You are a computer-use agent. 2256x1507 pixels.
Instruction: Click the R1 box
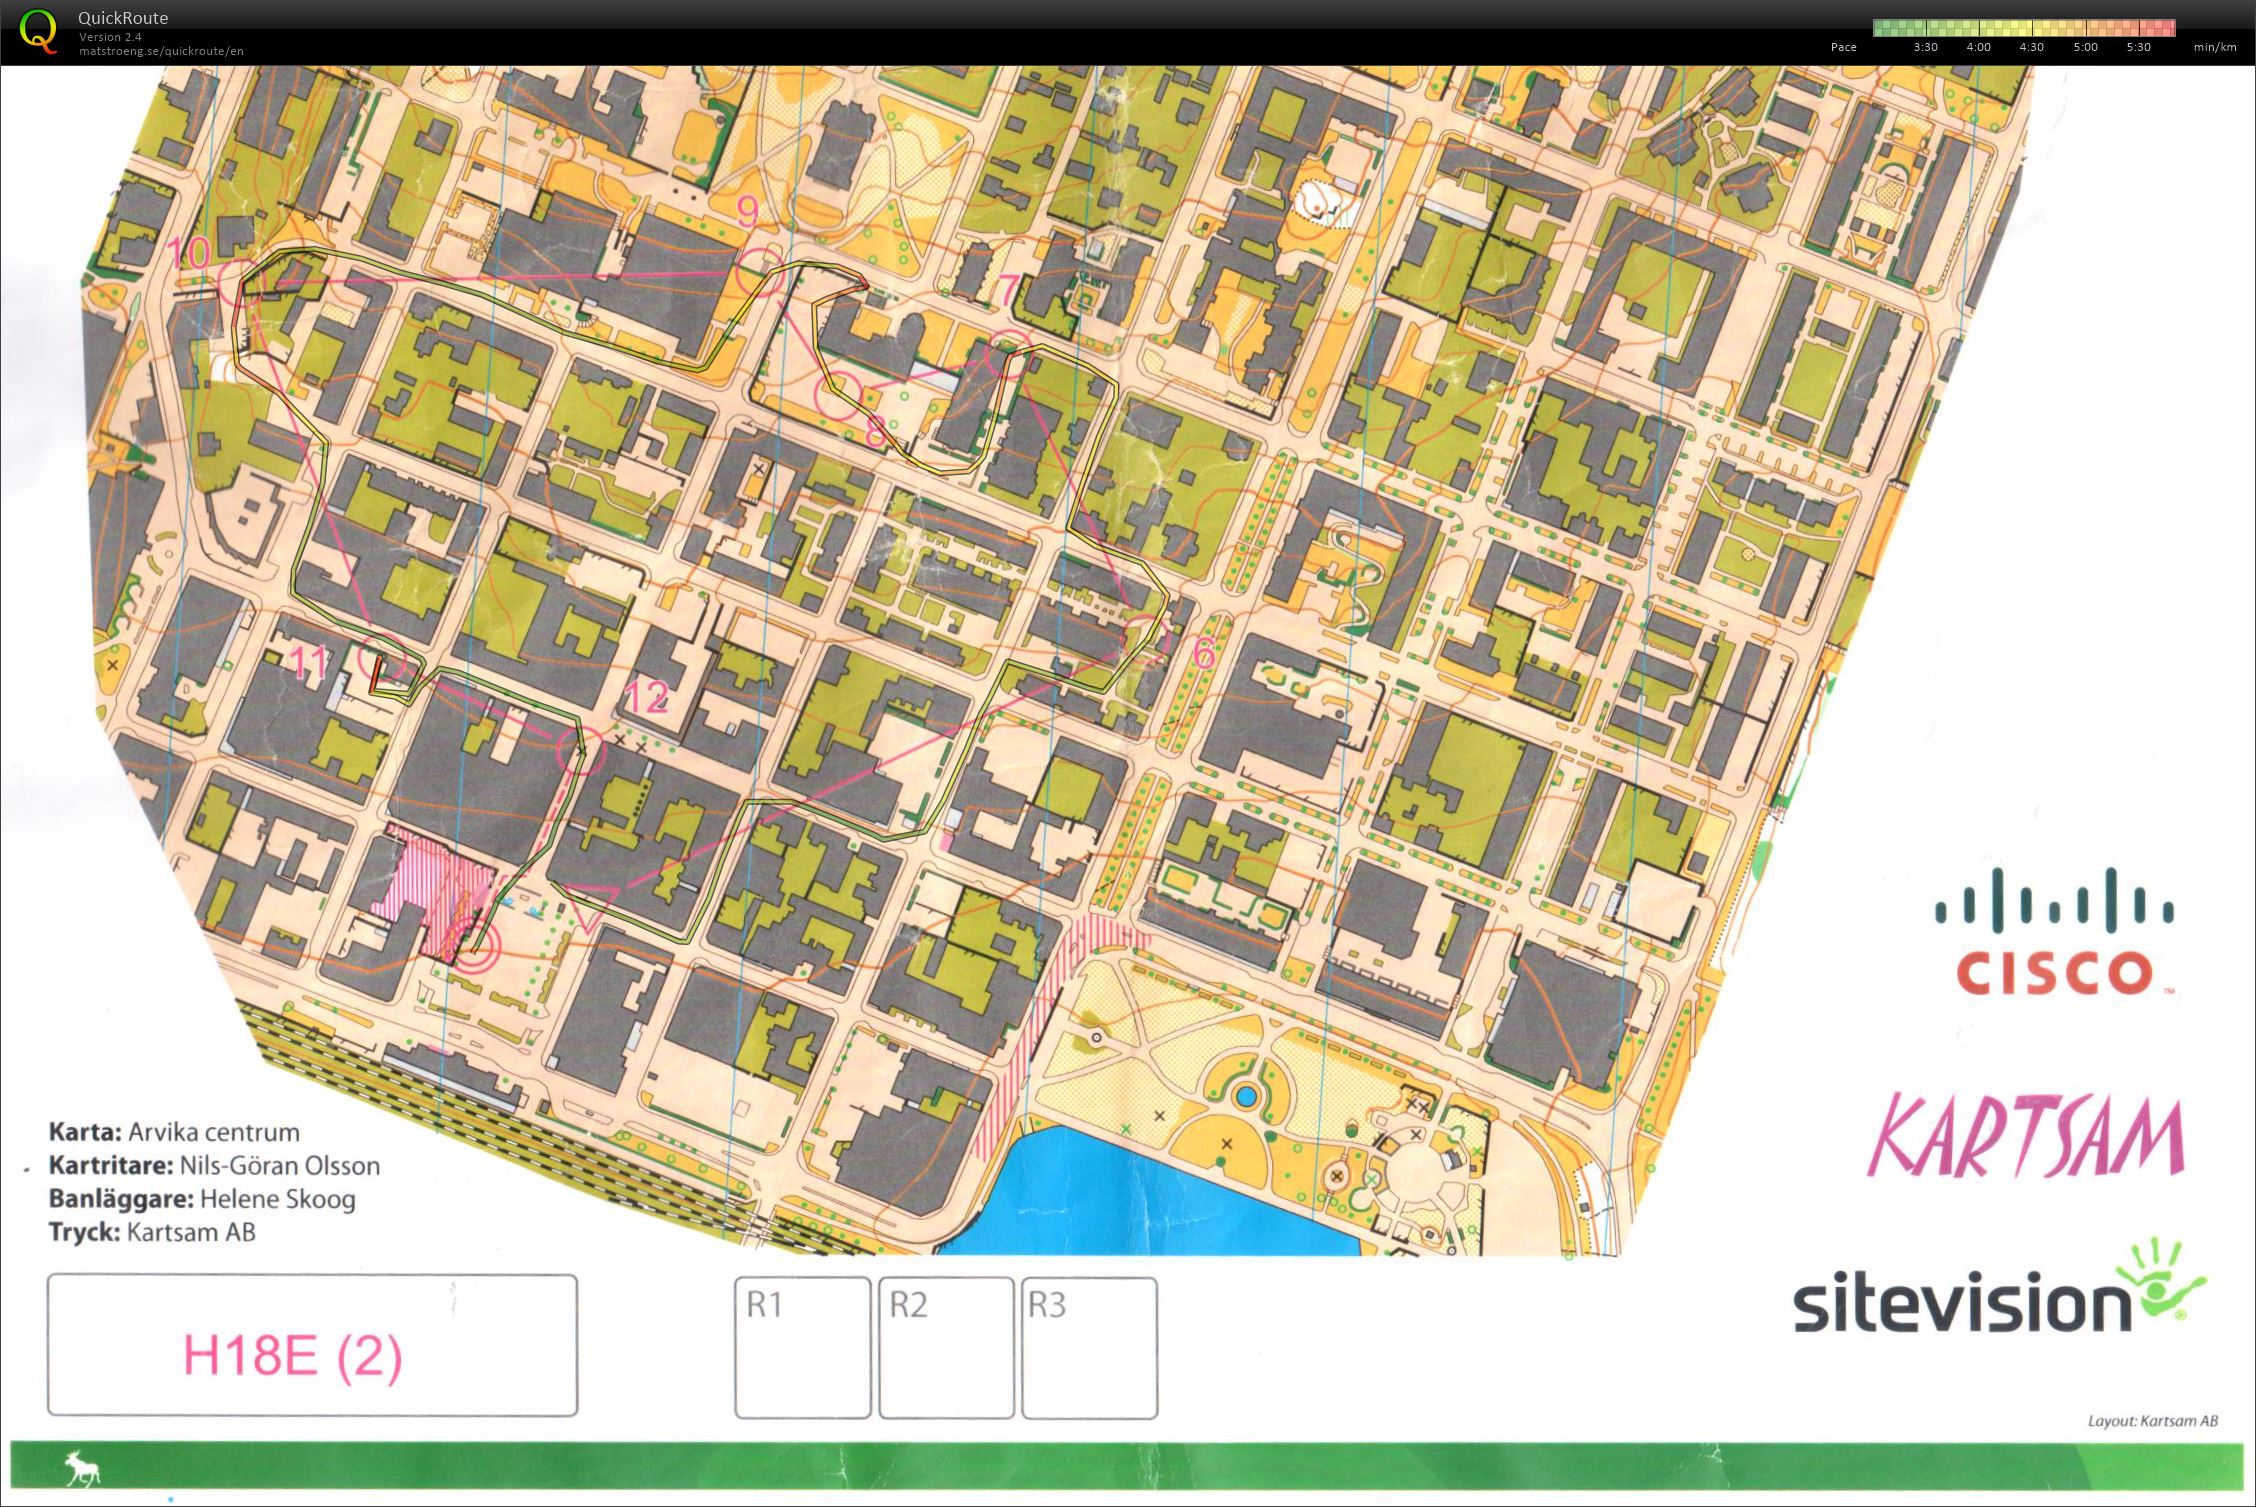[803, 1347]
